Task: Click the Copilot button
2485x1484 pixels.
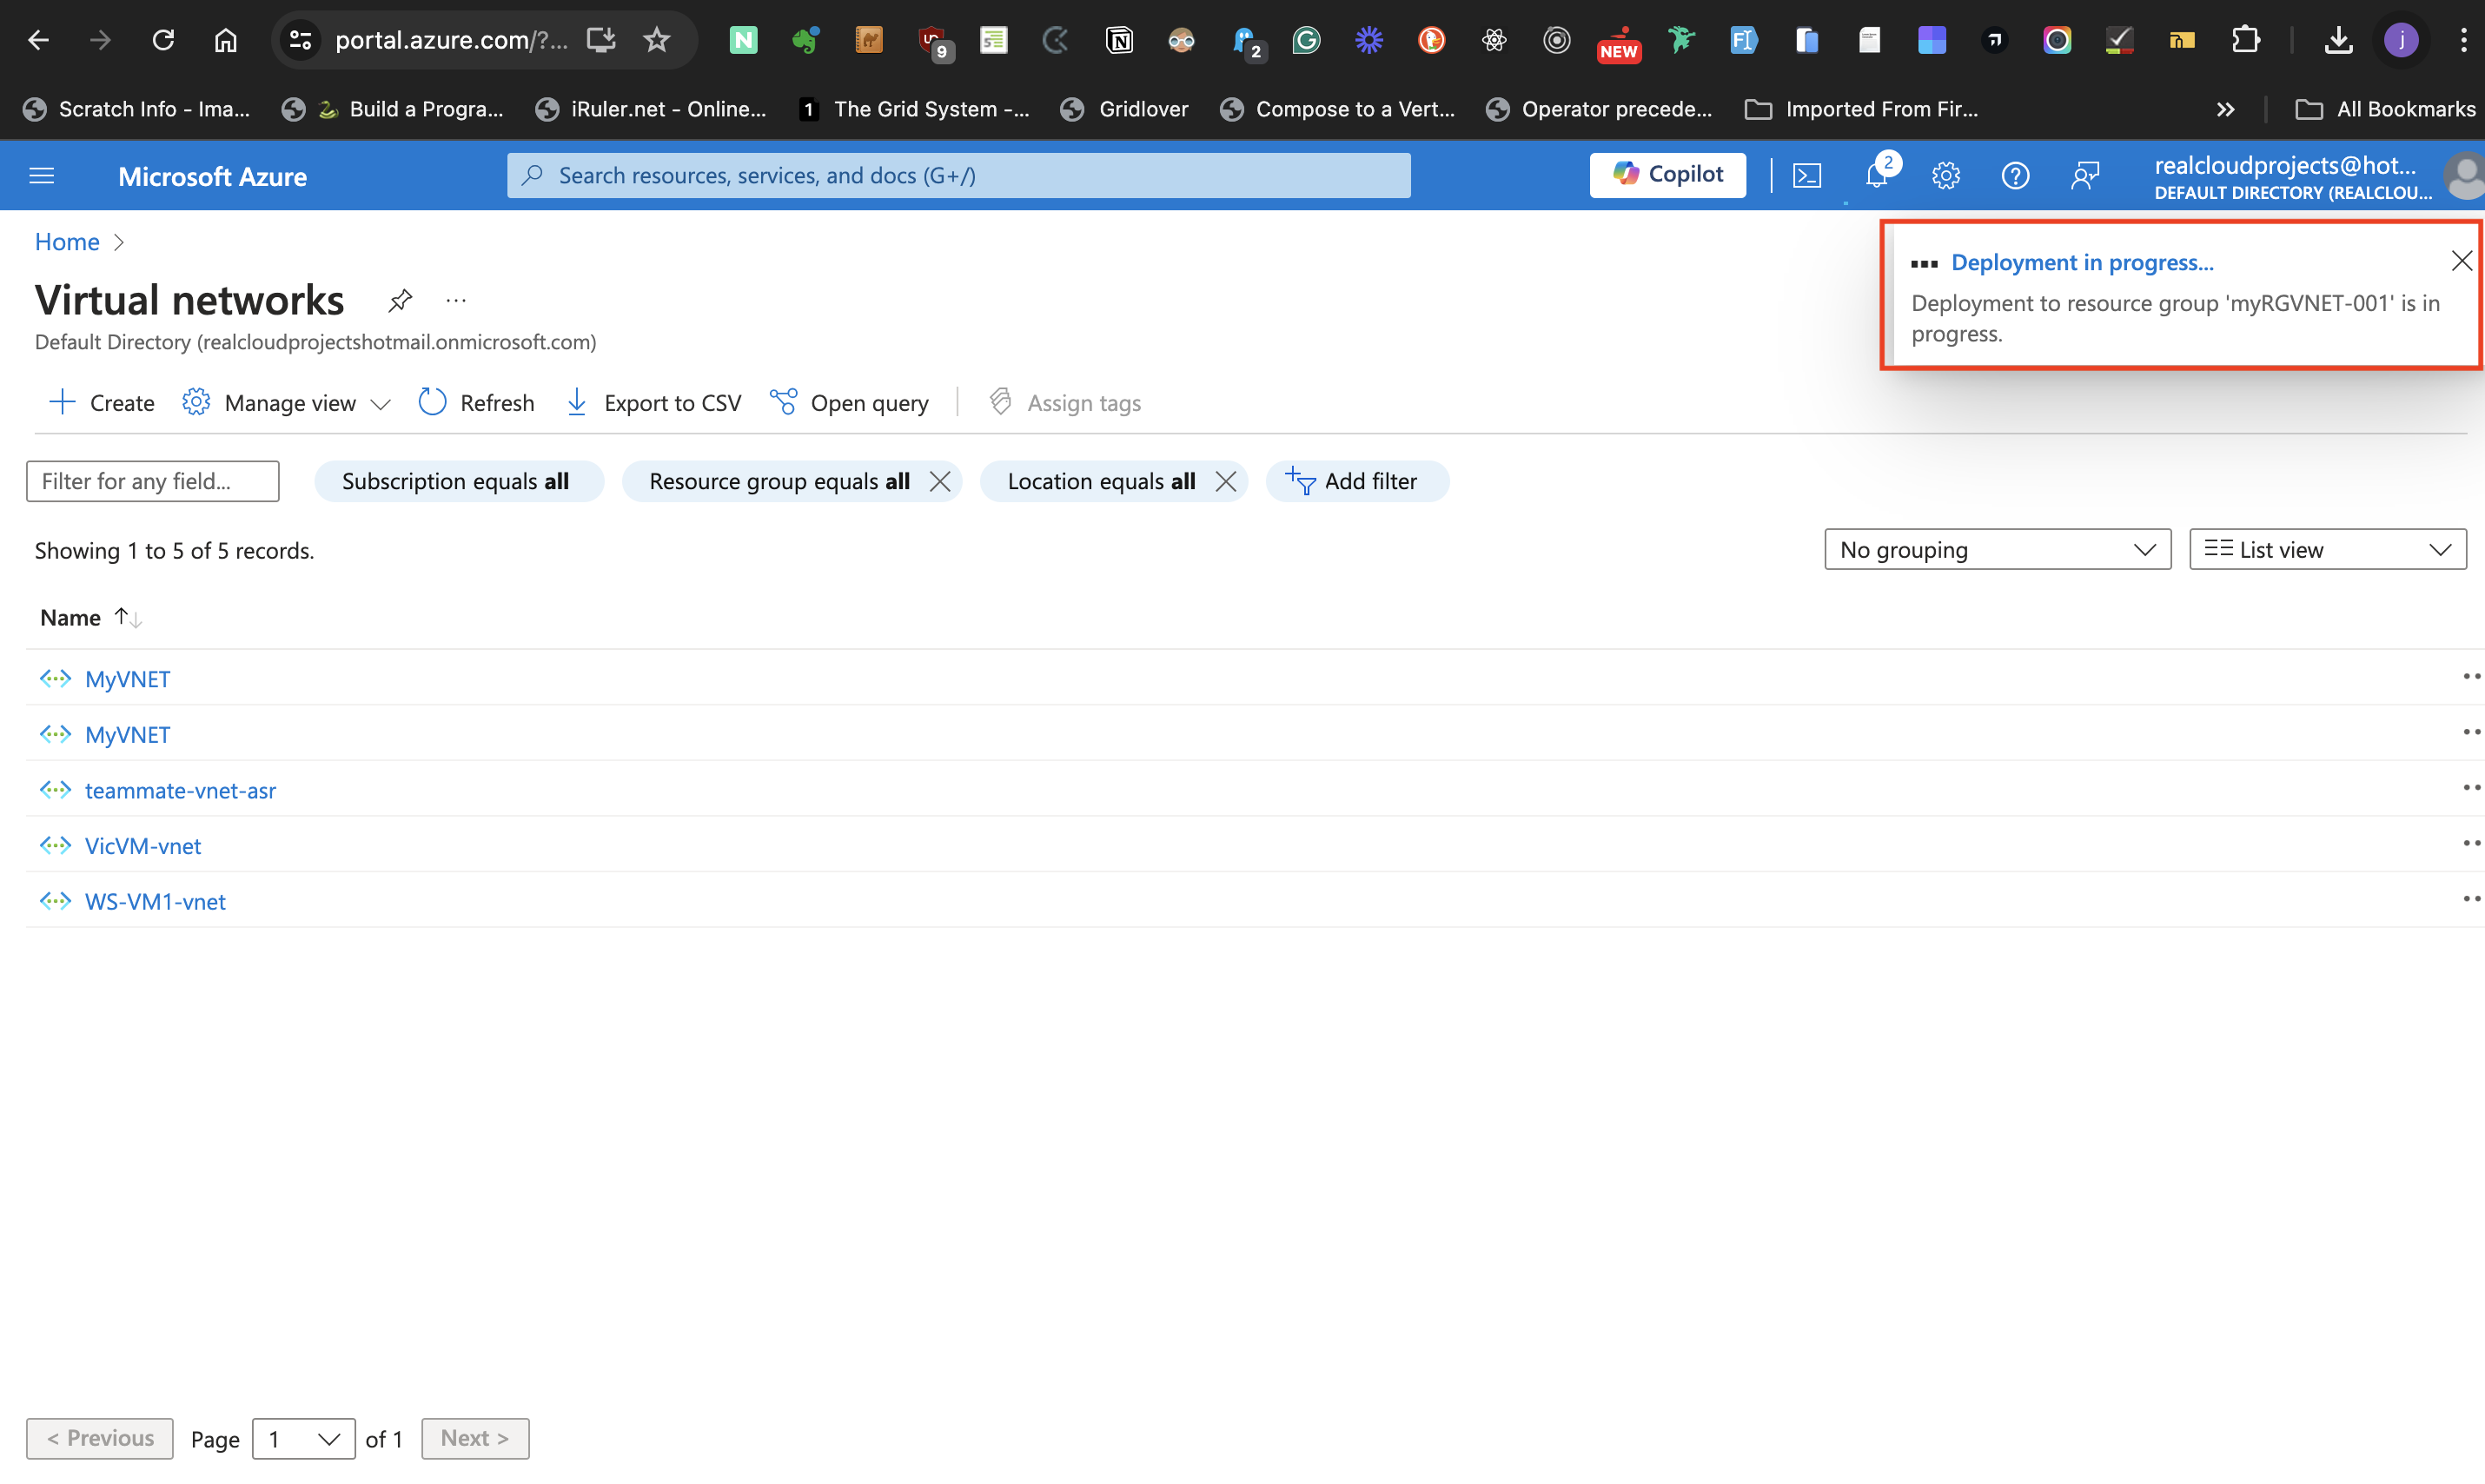Action: pyautogui.click(x=1667, y=175)
